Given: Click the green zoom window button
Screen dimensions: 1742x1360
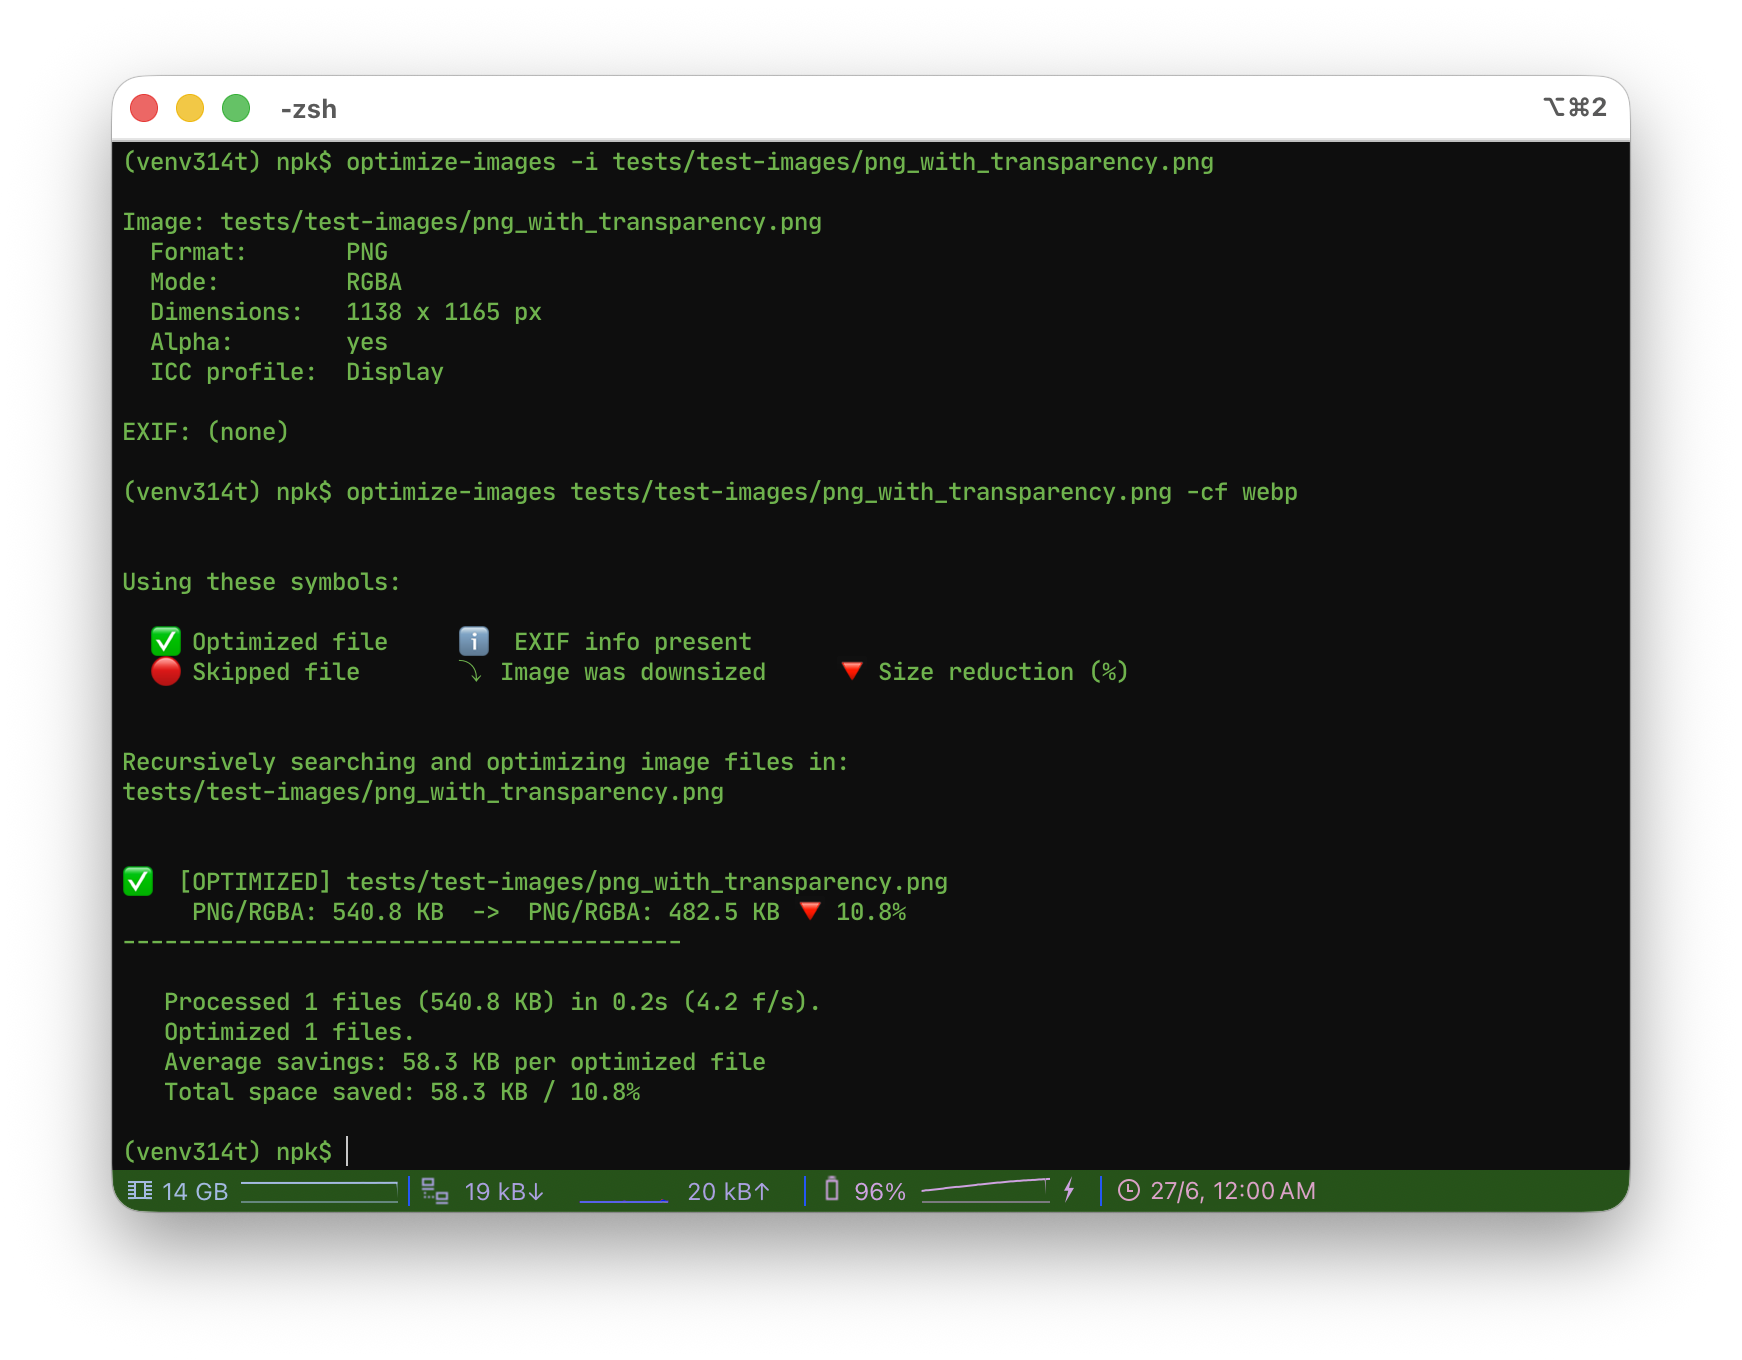Looking at the screenshot, I should [236, 108].
